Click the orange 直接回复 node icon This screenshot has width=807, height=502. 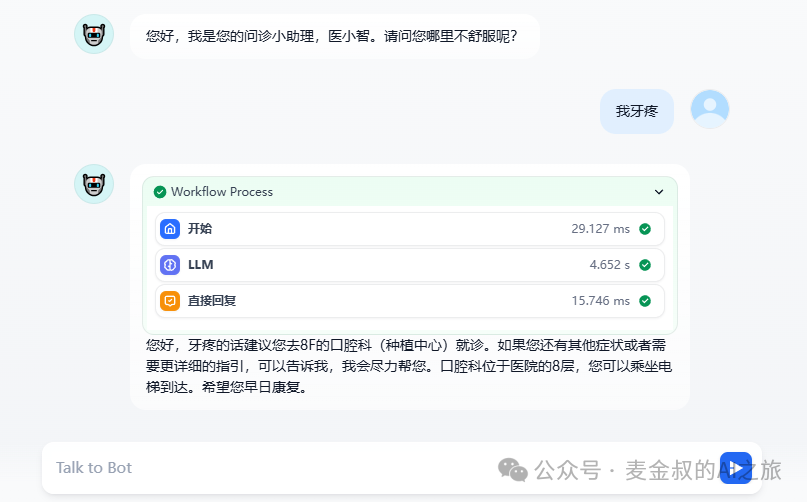(170, 300)
